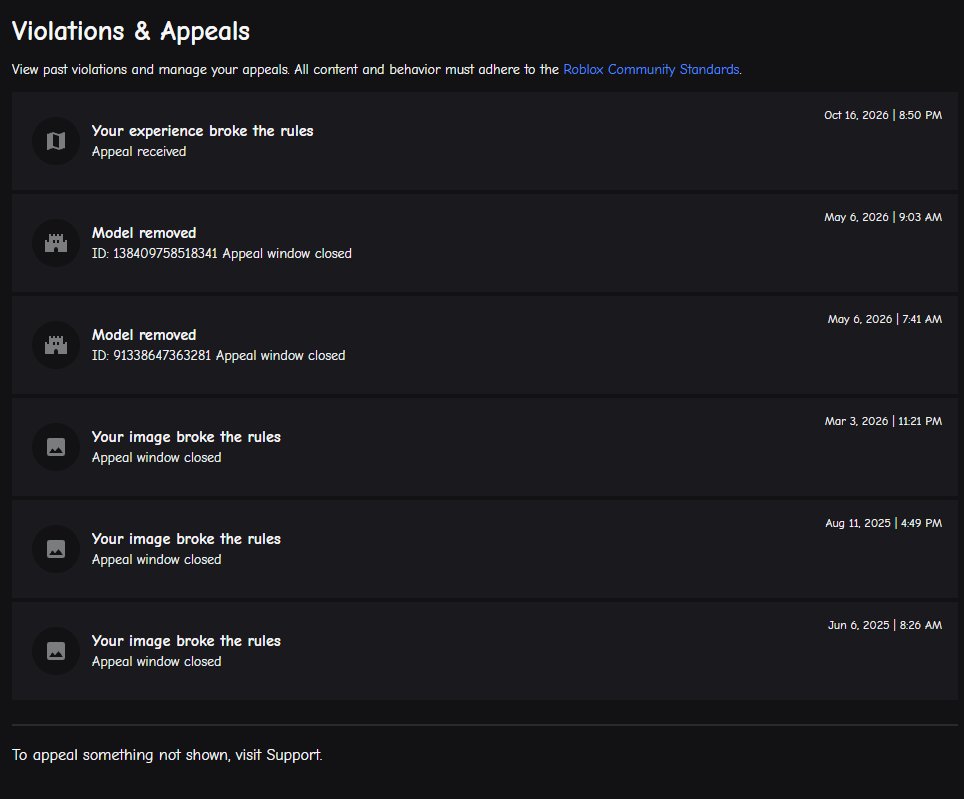This screenshot has height=799, width=964.
Task: Select model ID 91338647363281 text
Action: (151, 356)
